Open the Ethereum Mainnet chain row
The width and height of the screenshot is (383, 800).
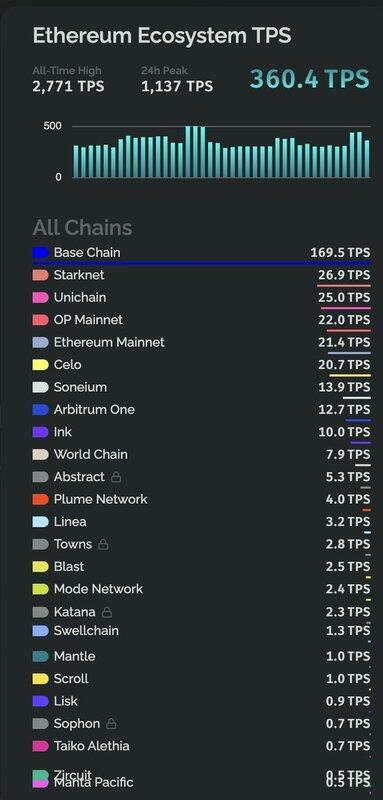201,343
